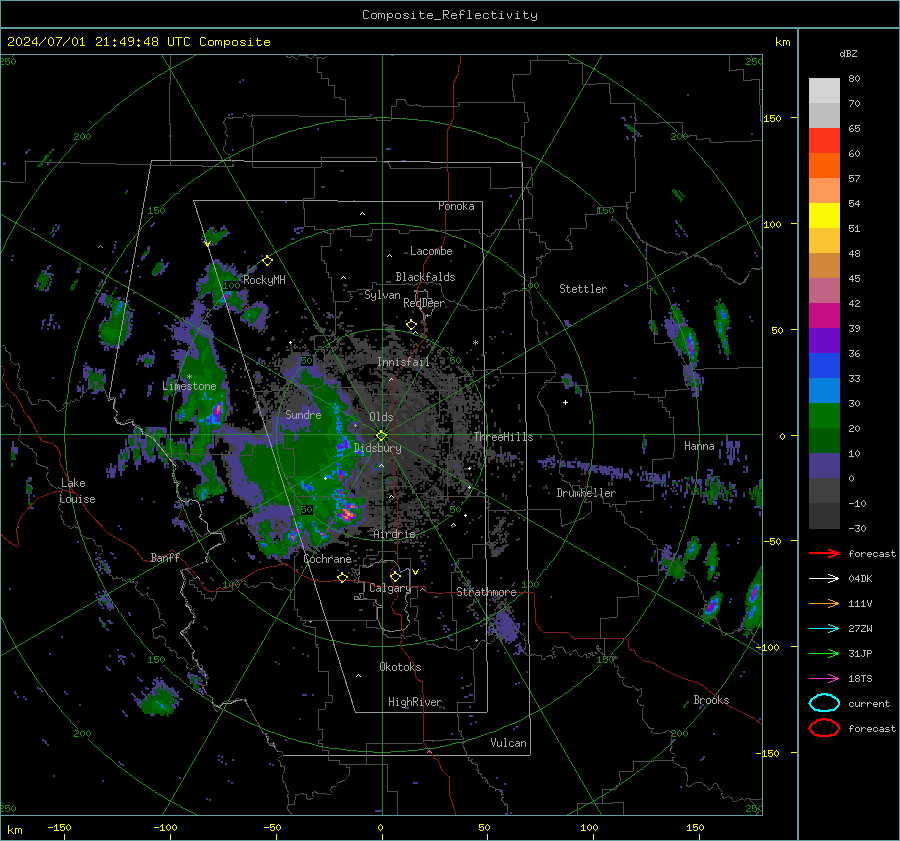Click the dBZ legend heading
900x841 pixels.
tap(848, 53)
